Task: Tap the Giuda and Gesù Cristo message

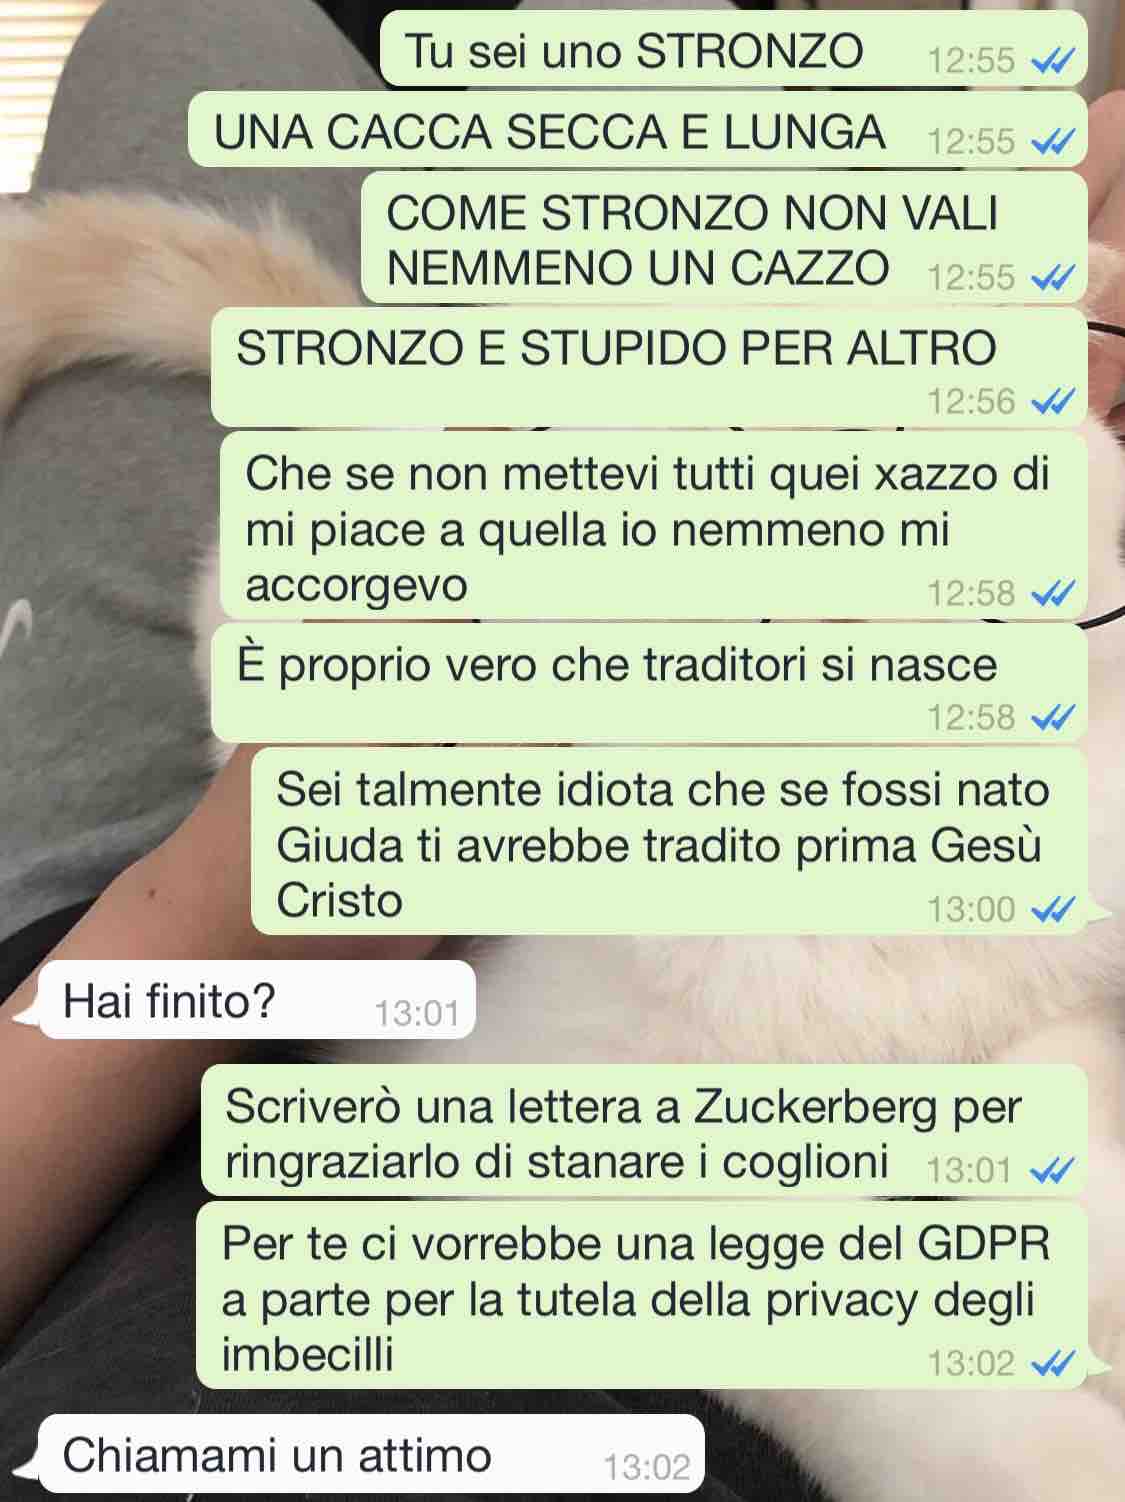Action: click(669, 842)
